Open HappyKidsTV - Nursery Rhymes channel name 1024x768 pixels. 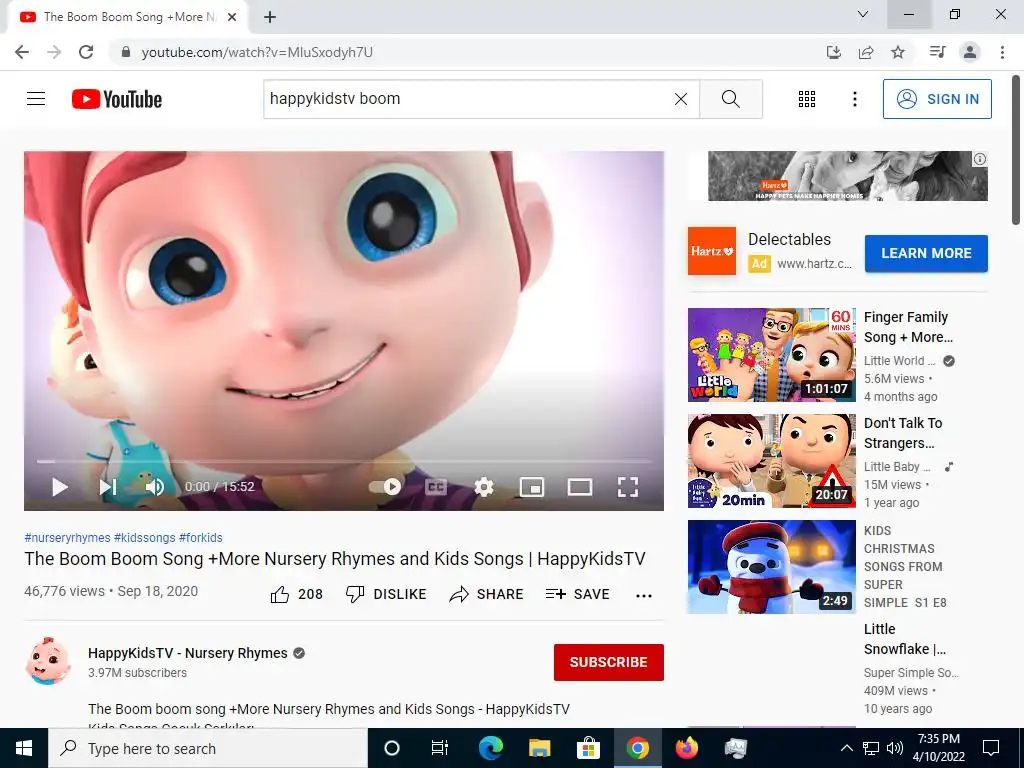pos(187,653)
